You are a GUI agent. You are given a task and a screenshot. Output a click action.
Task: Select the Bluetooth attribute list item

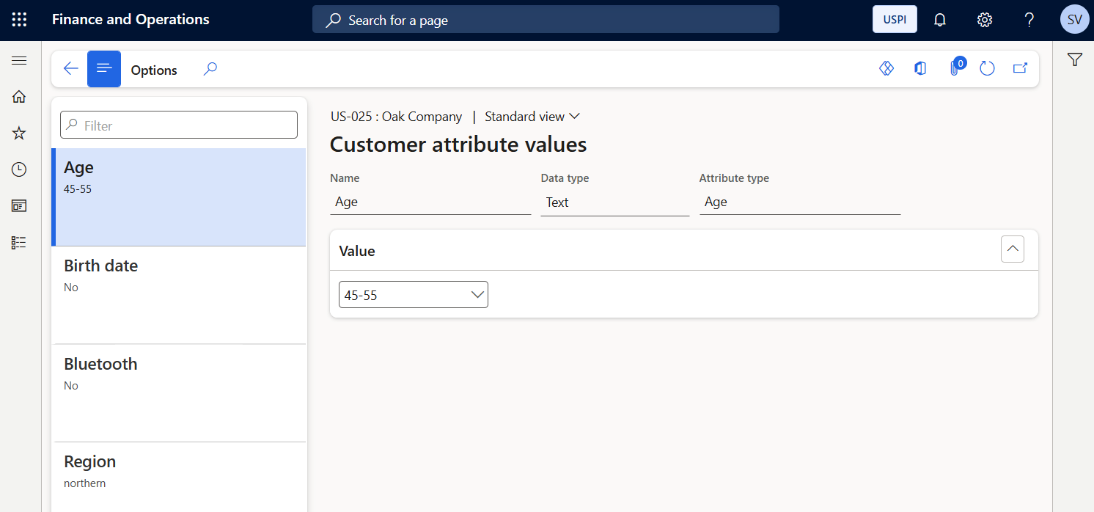coord(179,393)
